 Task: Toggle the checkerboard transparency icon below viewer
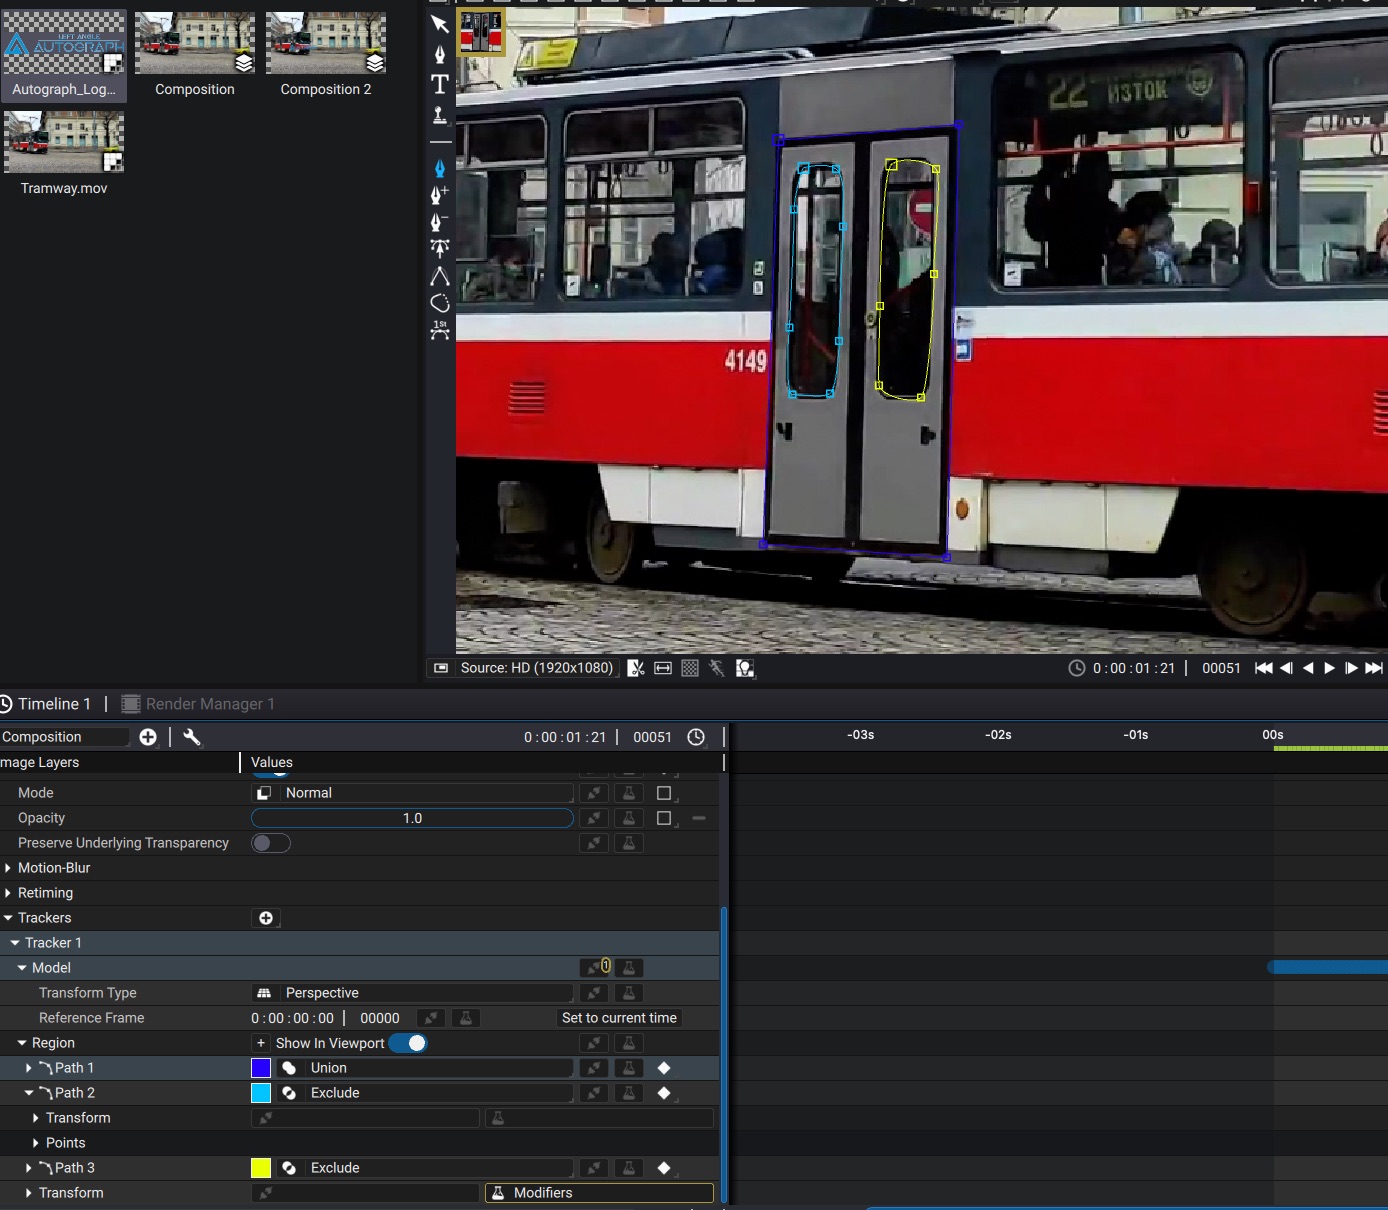tap(690, 668)
